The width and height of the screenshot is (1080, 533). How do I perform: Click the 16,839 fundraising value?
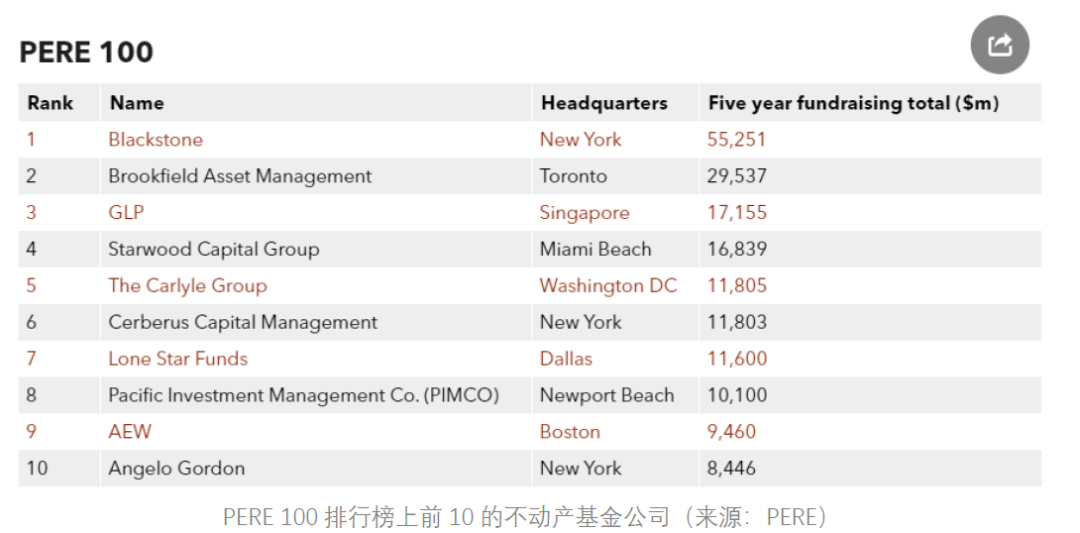tap(736, 249)
